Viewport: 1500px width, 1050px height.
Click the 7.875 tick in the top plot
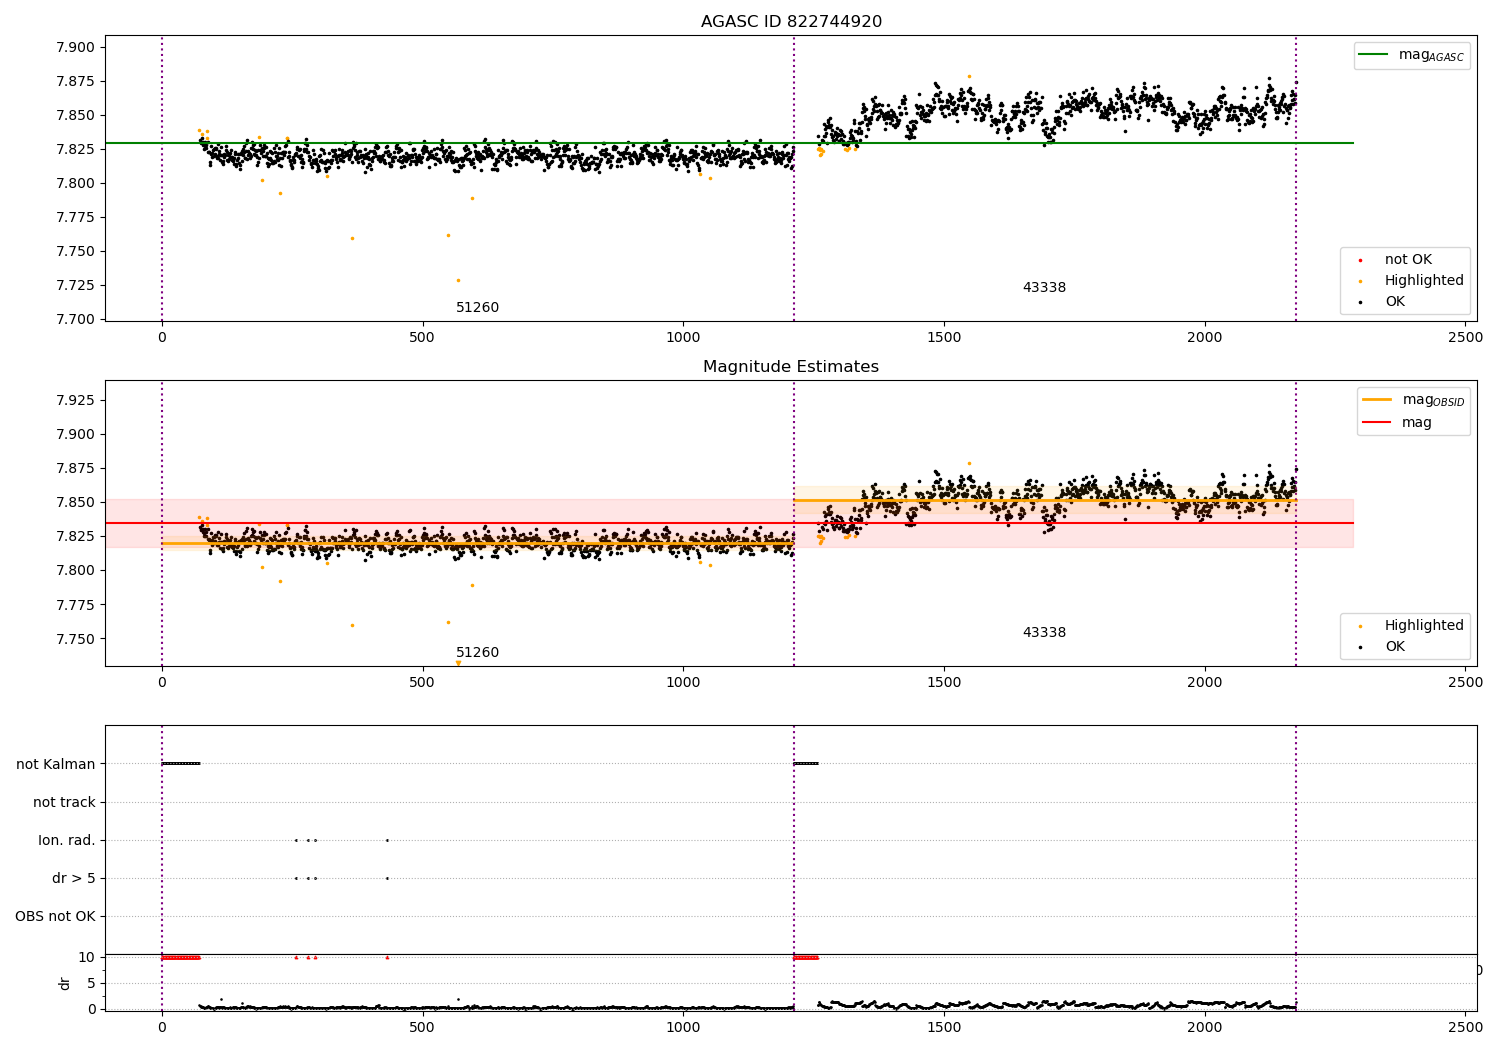point(75,82)
